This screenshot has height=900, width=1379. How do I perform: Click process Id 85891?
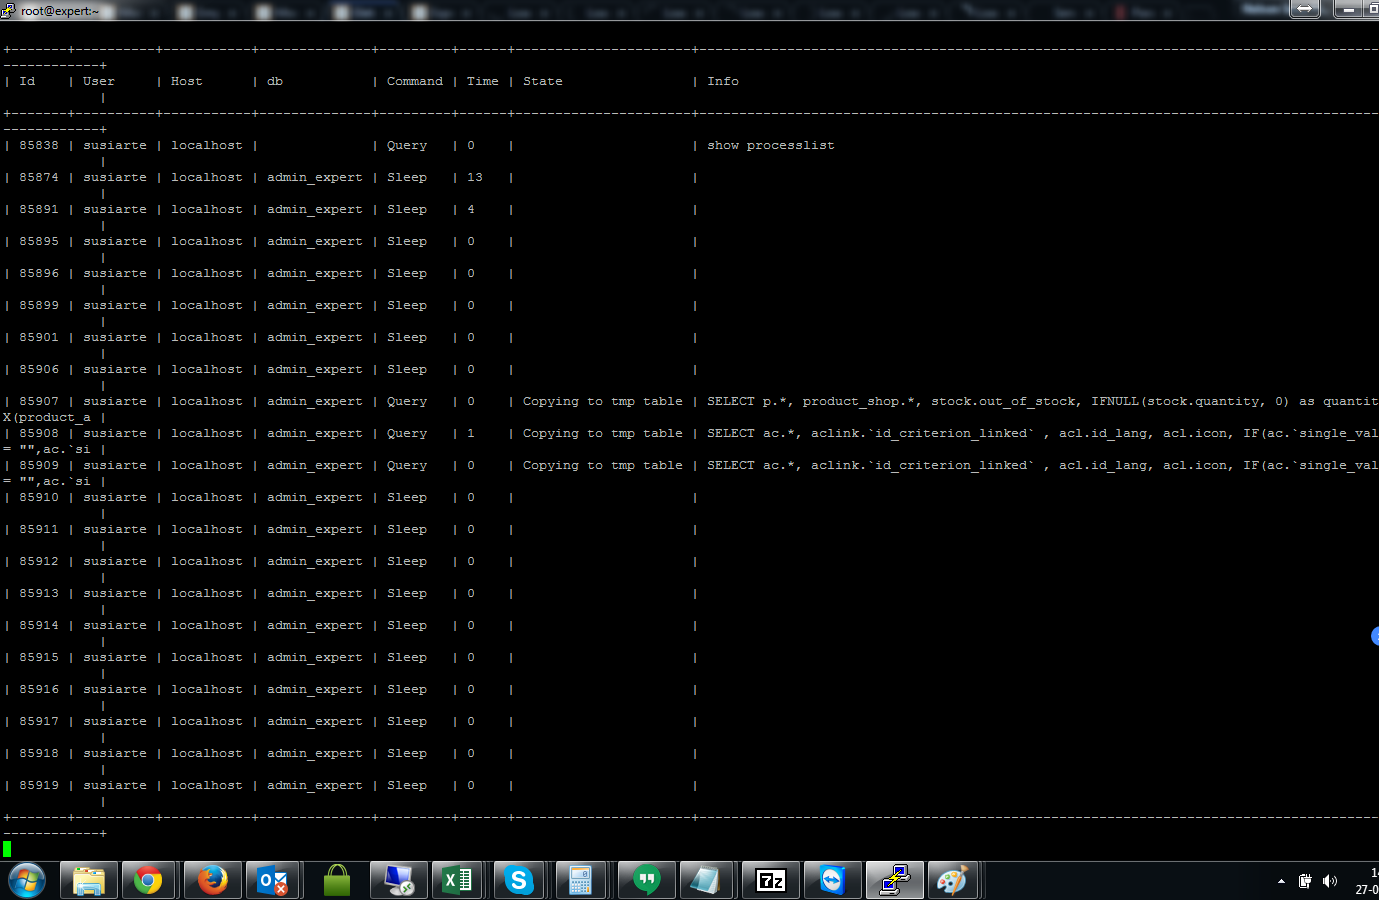click(39, 210)
